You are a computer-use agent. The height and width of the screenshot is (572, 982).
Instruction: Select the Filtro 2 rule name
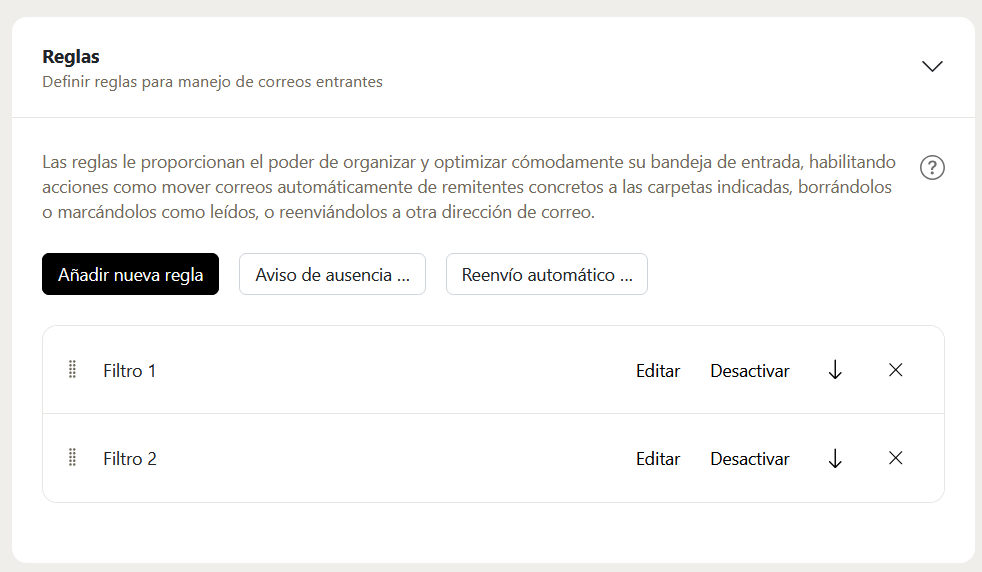click(x=130, y=459)
